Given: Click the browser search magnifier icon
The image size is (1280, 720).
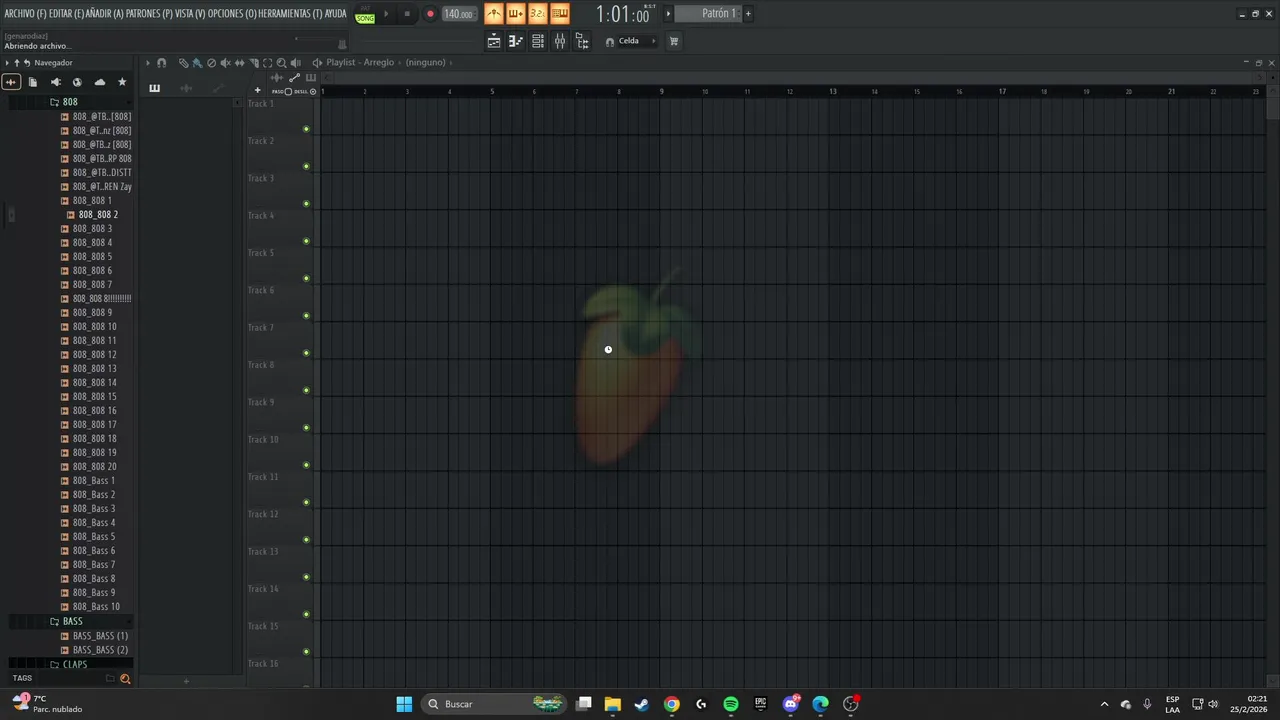Looking at the screenshot, I should click(x=125, y=678).
